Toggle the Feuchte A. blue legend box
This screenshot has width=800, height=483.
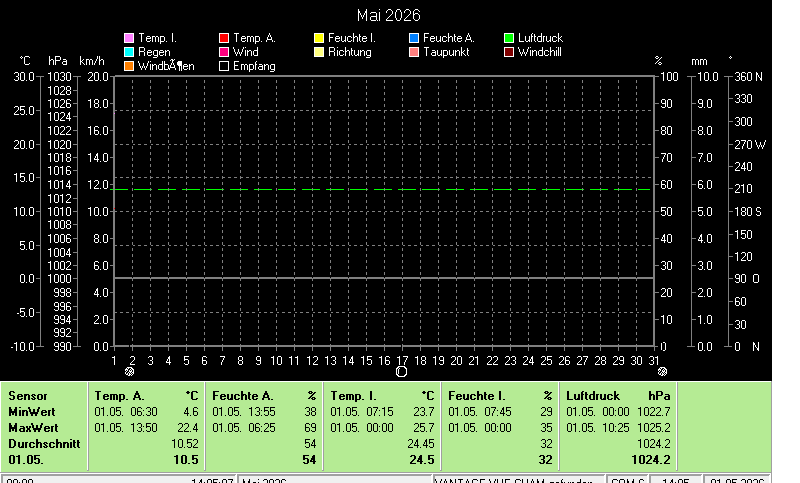(x=414, y=38)
